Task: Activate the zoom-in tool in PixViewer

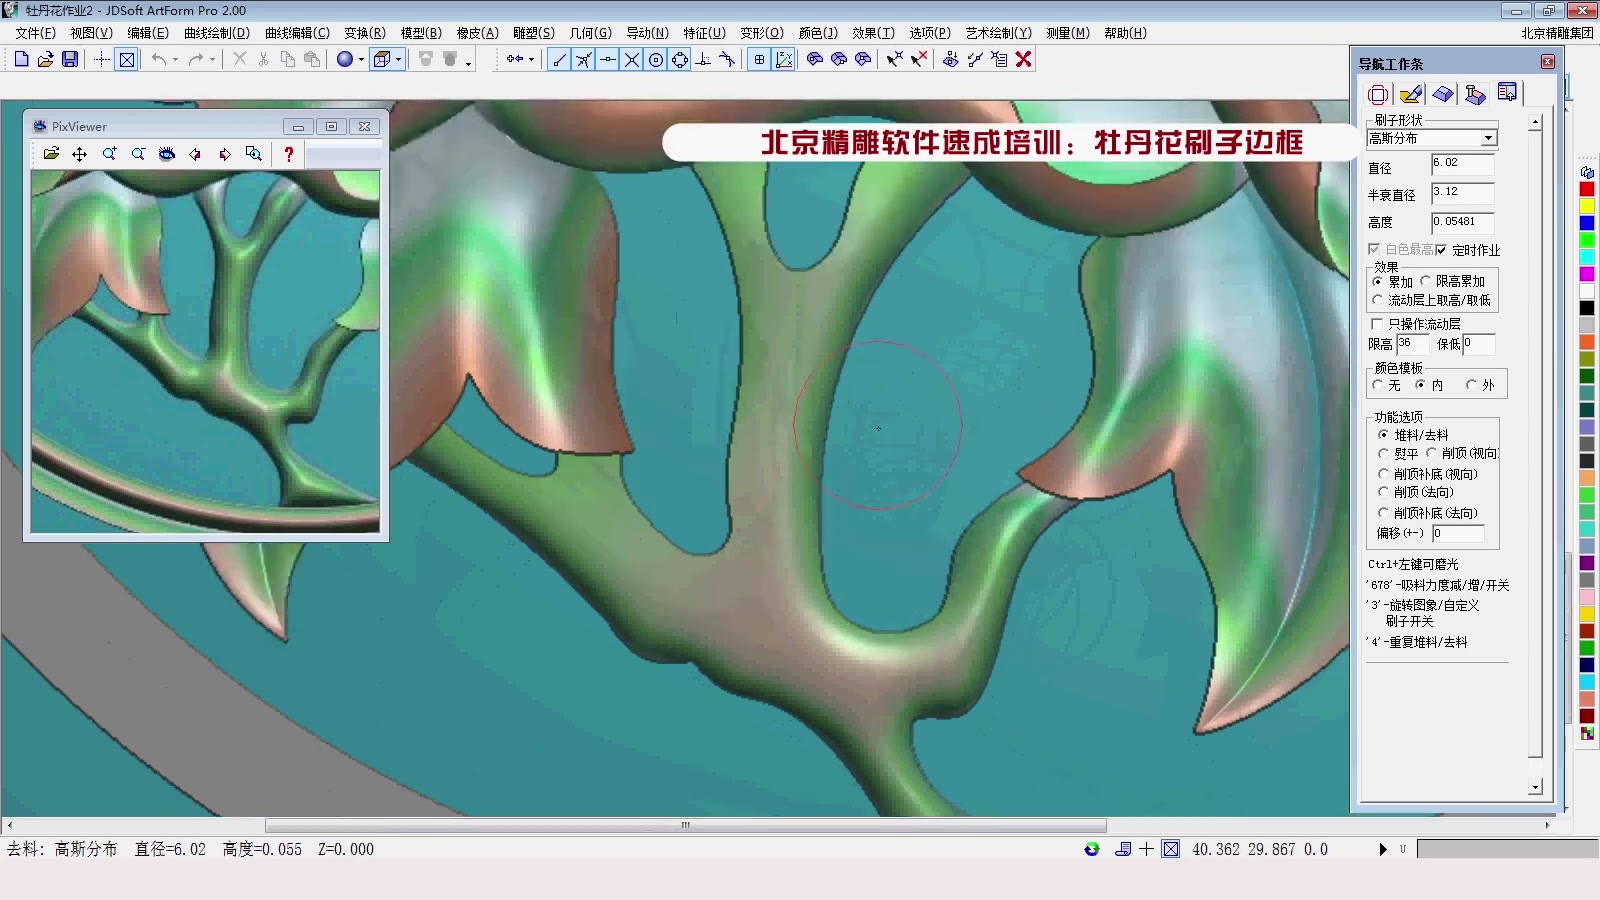Action: point(109,155)
